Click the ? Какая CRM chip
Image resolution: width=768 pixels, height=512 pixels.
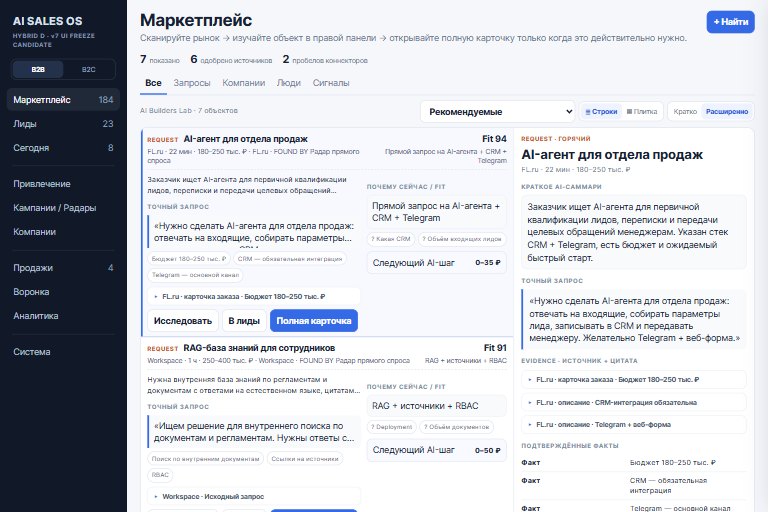[x=391, y=239]
